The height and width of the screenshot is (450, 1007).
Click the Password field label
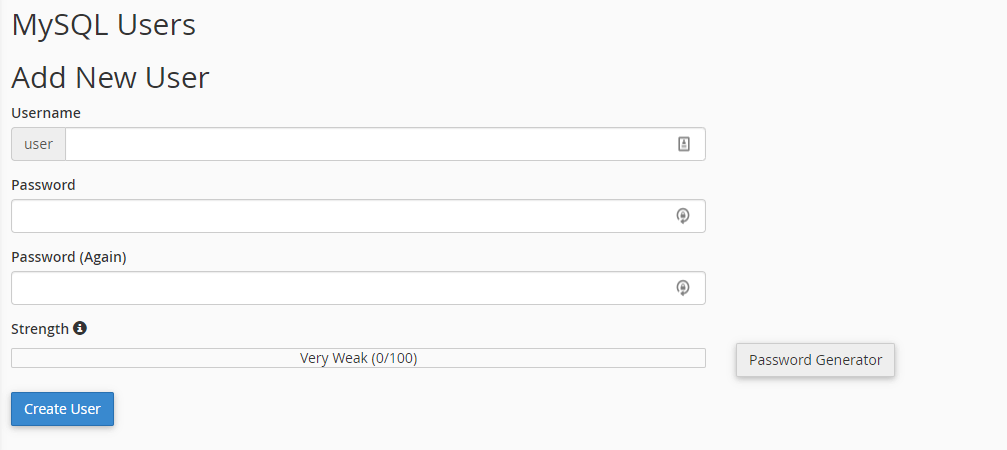click(x=43, y=185)
